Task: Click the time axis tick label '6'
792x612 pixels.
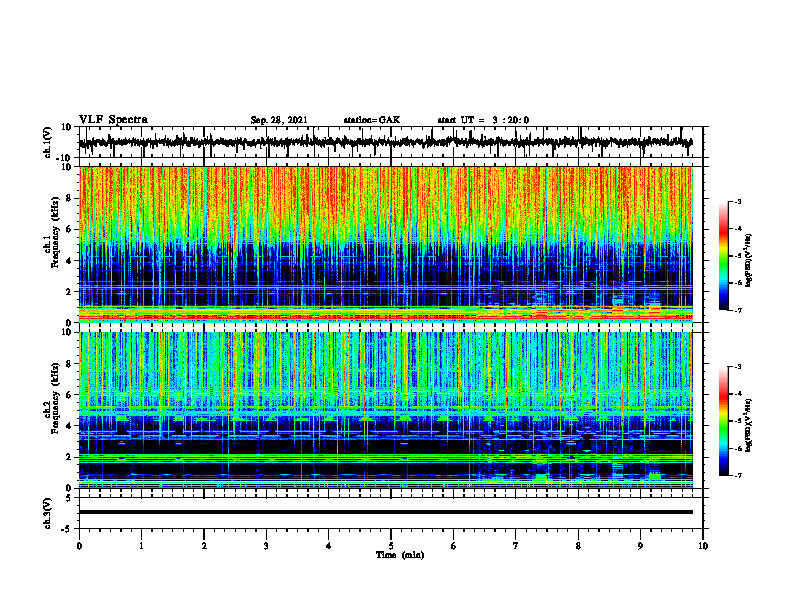Action: (454, 546)
